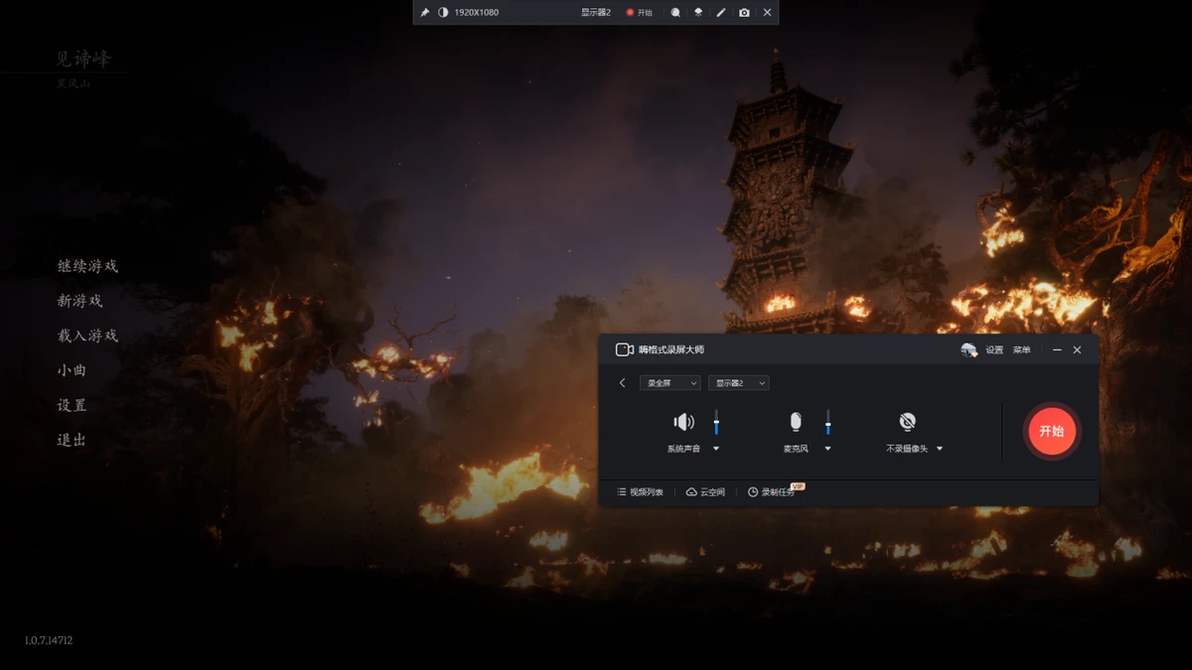Adjust the system sound volume slider
The height and width of the screenshot is (670, 1192).
coord(716,422)
